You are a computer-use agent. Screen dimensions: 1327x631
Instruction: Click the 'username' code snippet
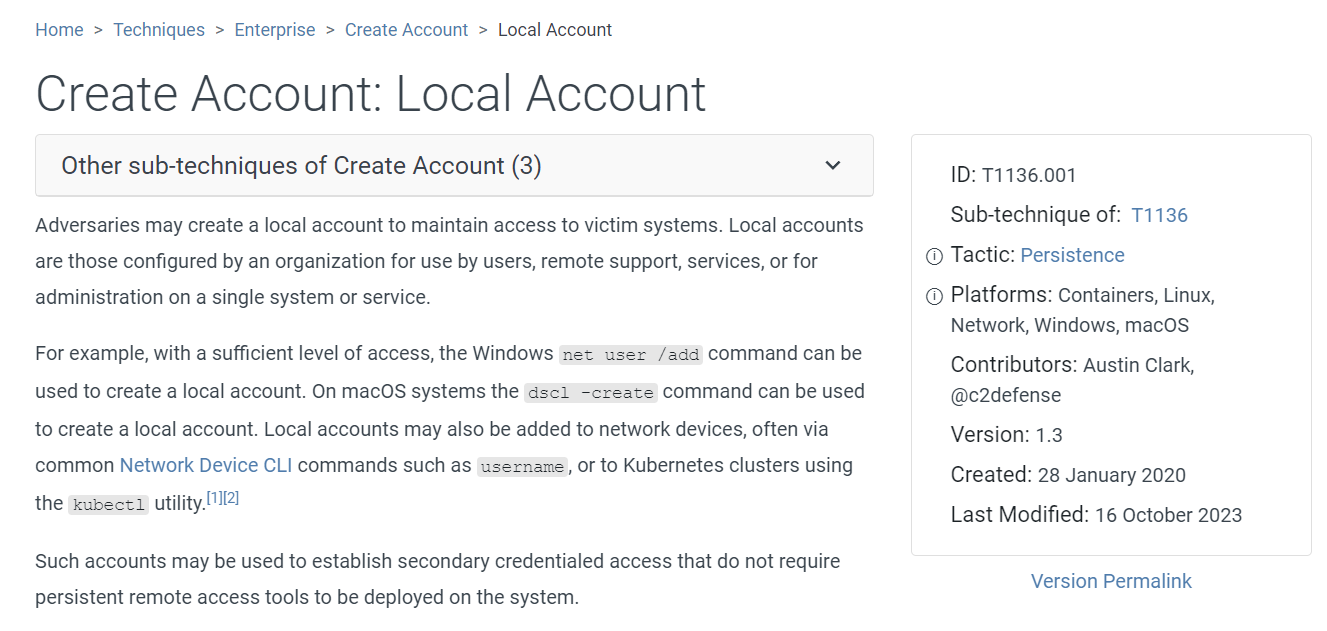pyautogui.click(x=522, y=467)
